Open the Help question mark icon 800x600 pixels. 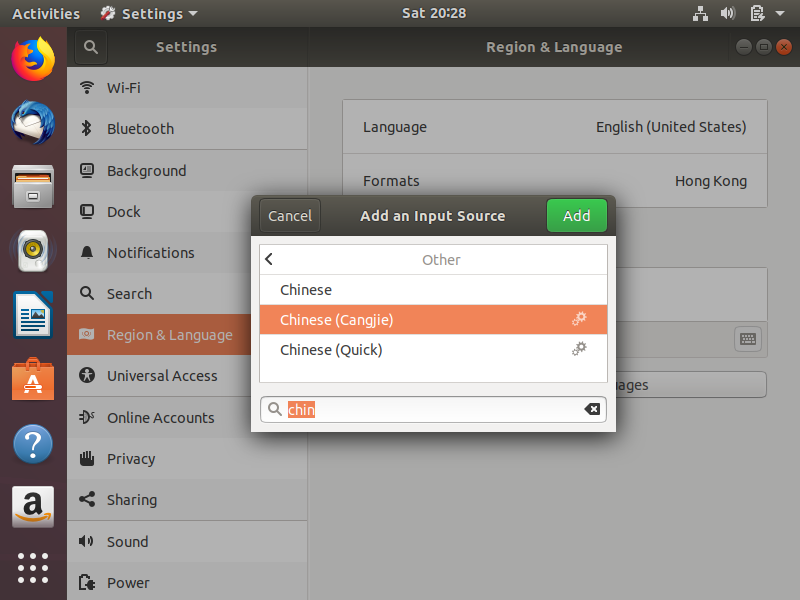tap(33, 443)
